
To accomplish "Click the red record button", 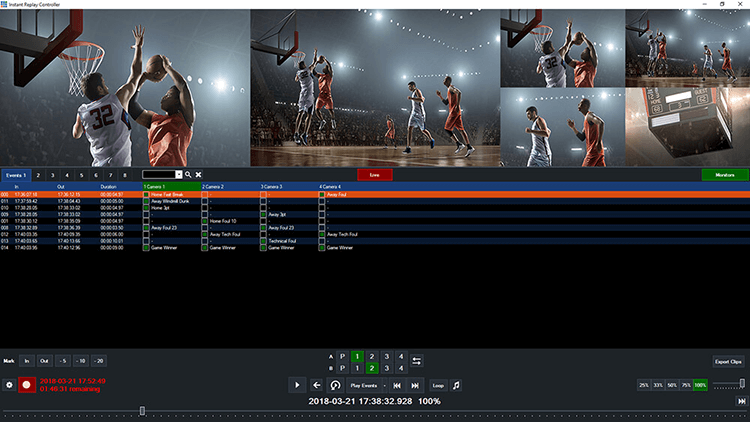I will (x=26, y=384).
